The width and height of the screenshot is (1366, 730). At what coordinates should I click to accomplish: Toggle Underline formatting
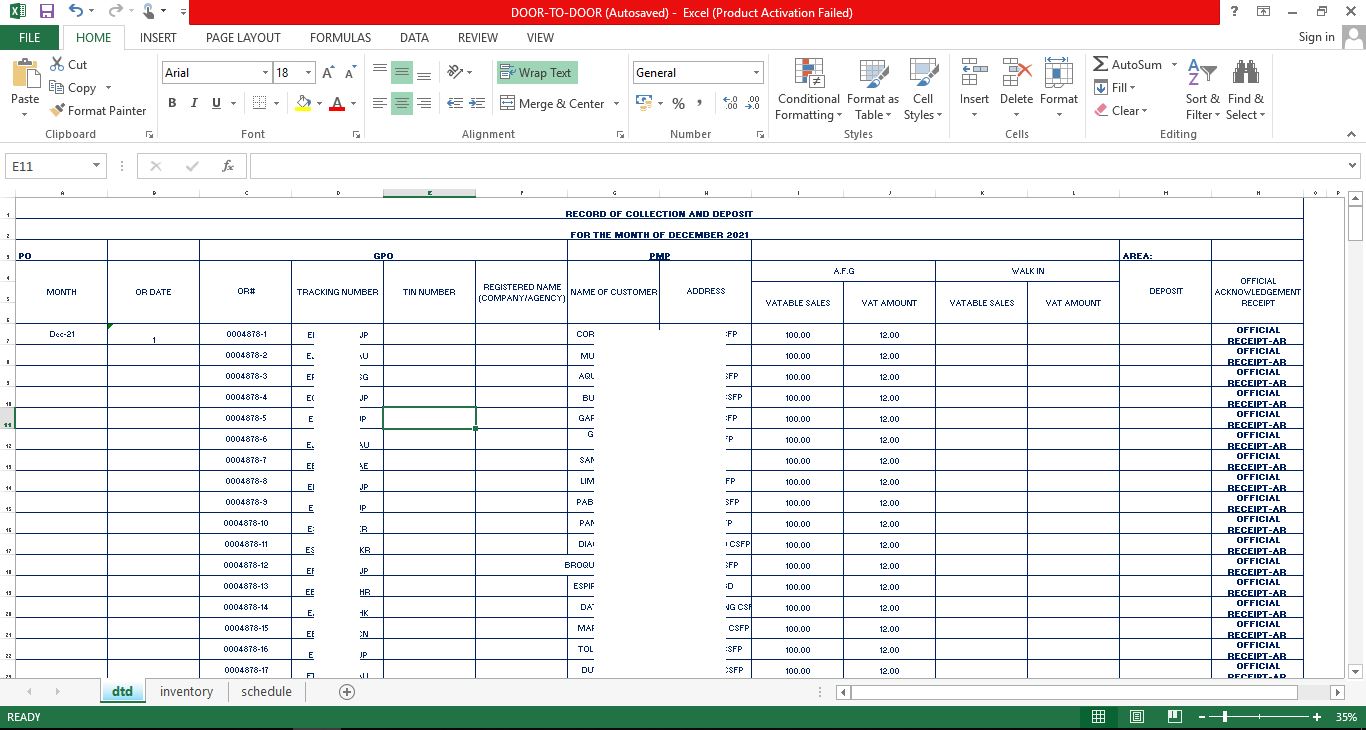[216, 103]
